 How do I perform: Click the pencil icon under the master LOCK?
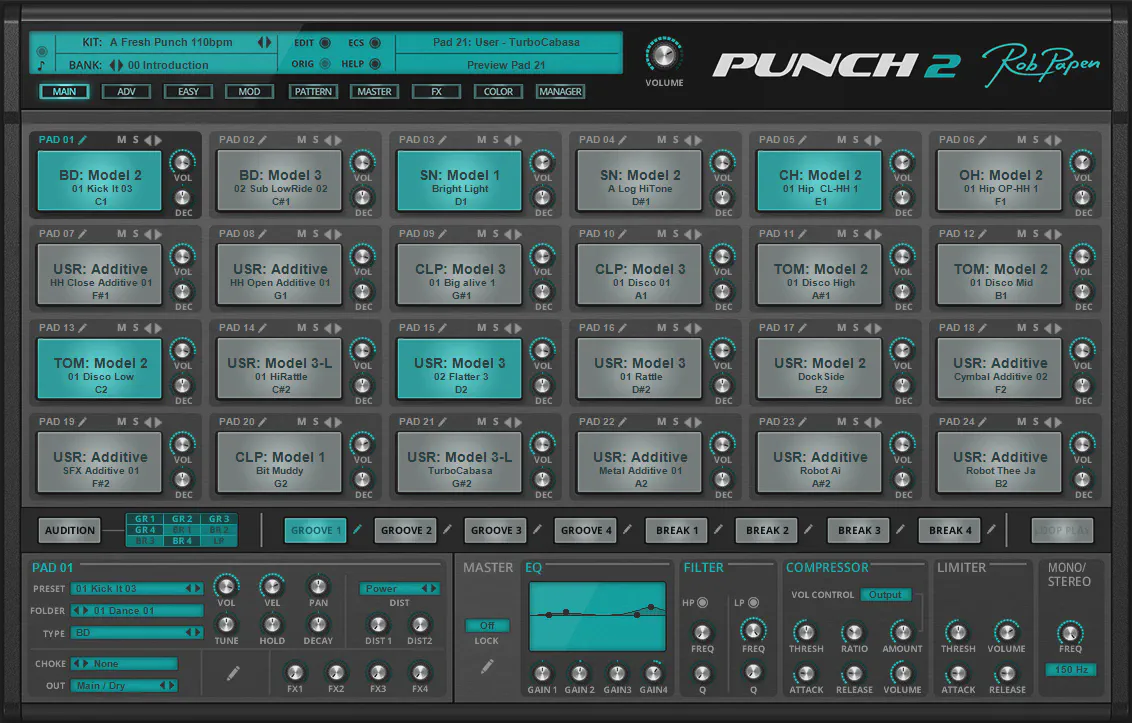point(487,666)
